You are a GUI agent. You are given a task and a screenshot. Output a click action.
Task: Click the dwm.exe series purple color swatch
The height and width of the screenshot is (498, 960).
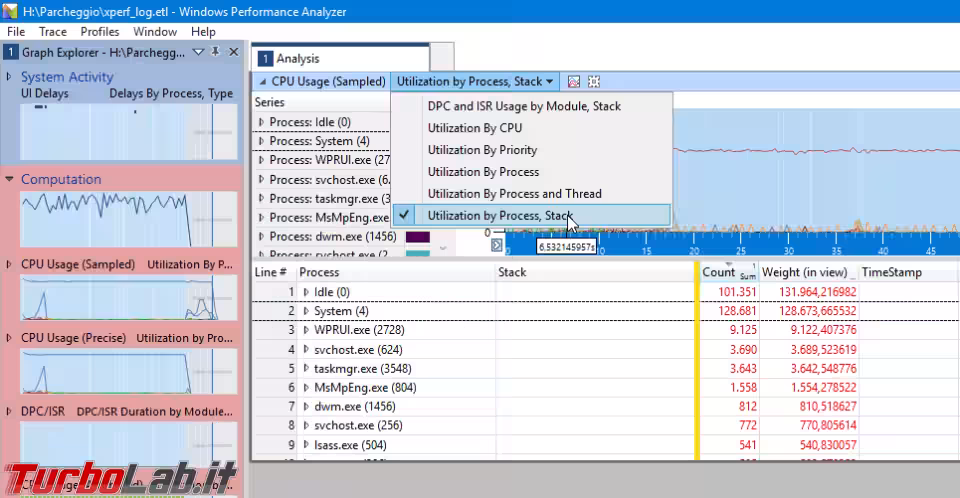(x=418, y=236)
